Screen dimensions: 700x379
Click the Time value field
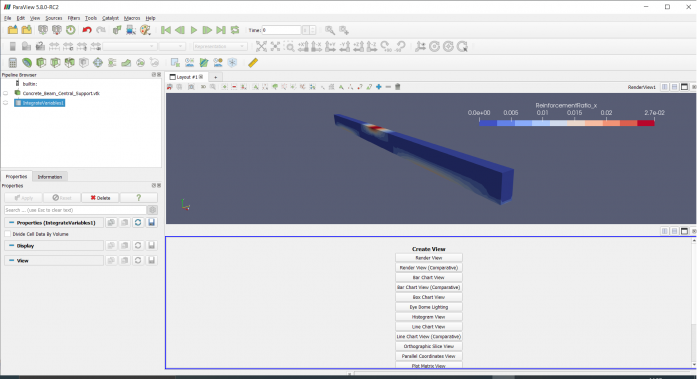[282, 30]
